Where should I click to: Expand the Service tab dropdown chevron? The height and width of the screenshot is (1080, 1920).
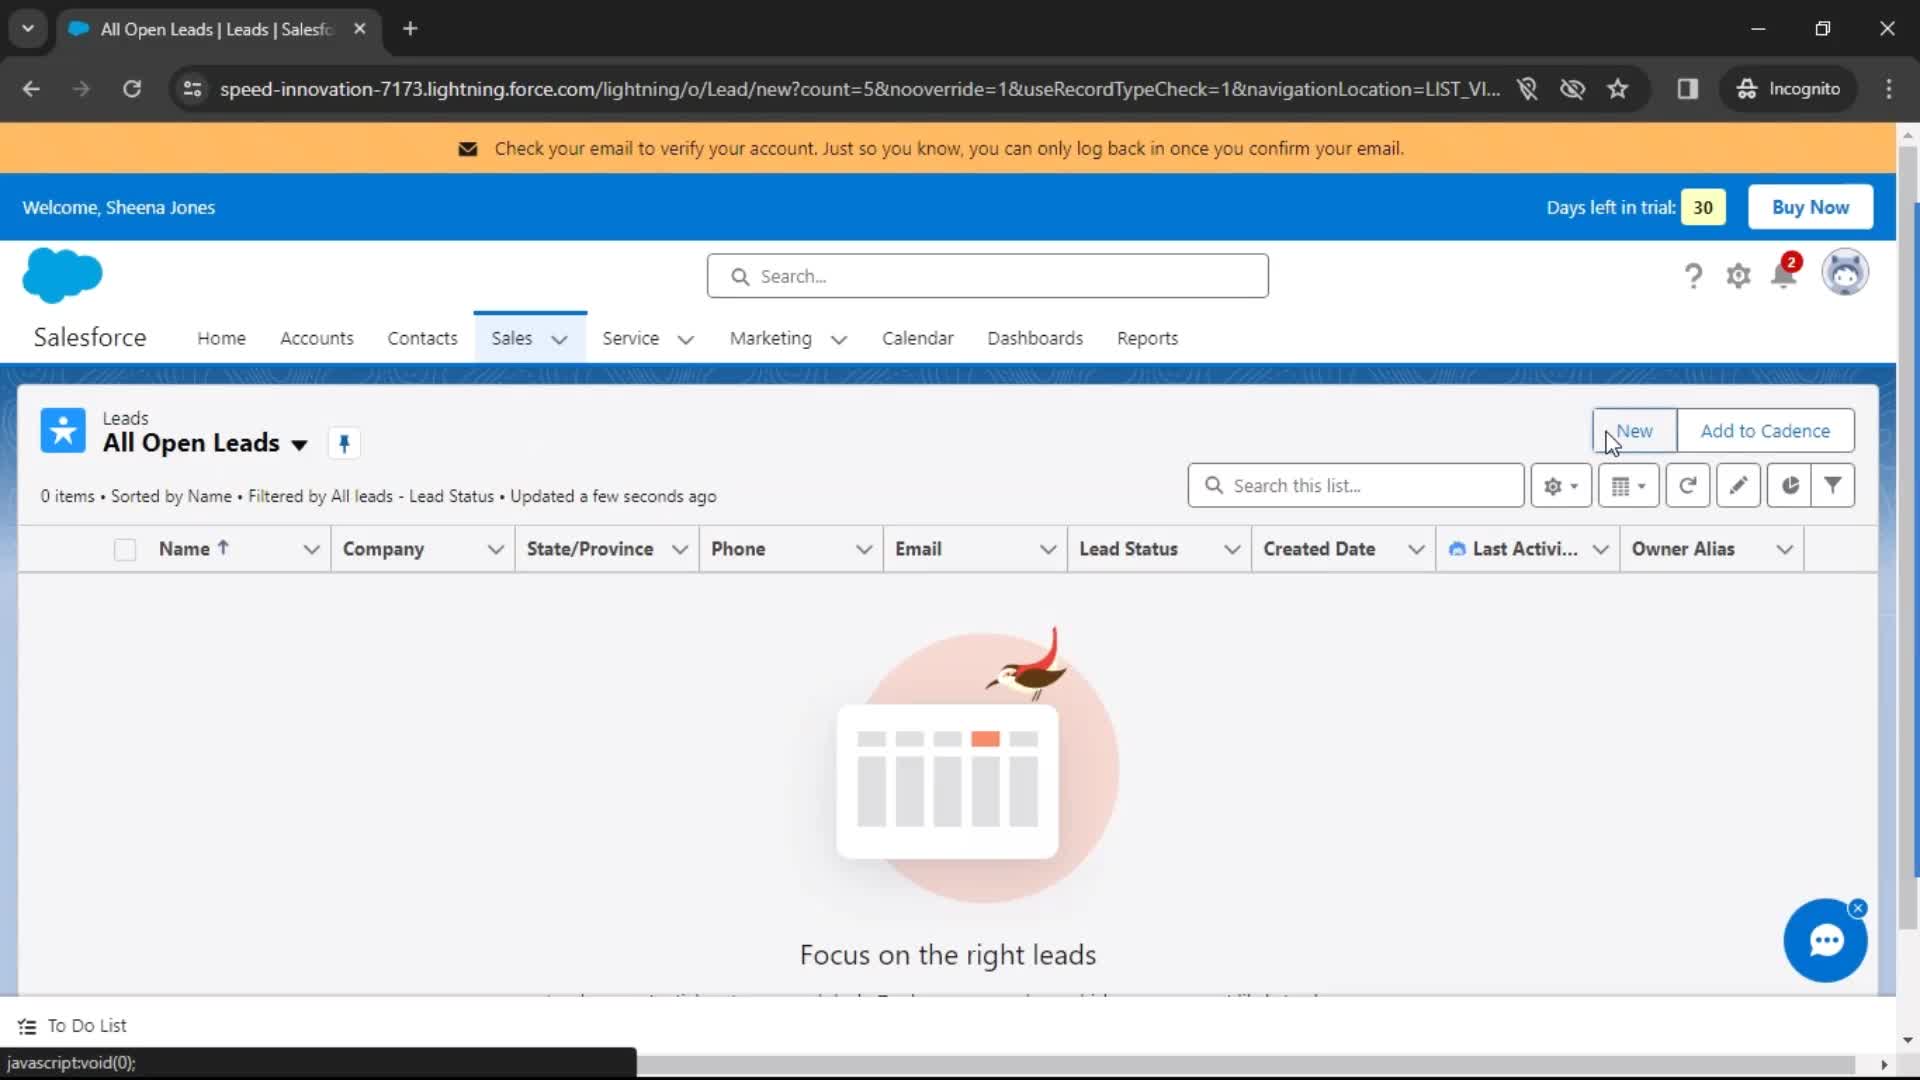point(686,340)
